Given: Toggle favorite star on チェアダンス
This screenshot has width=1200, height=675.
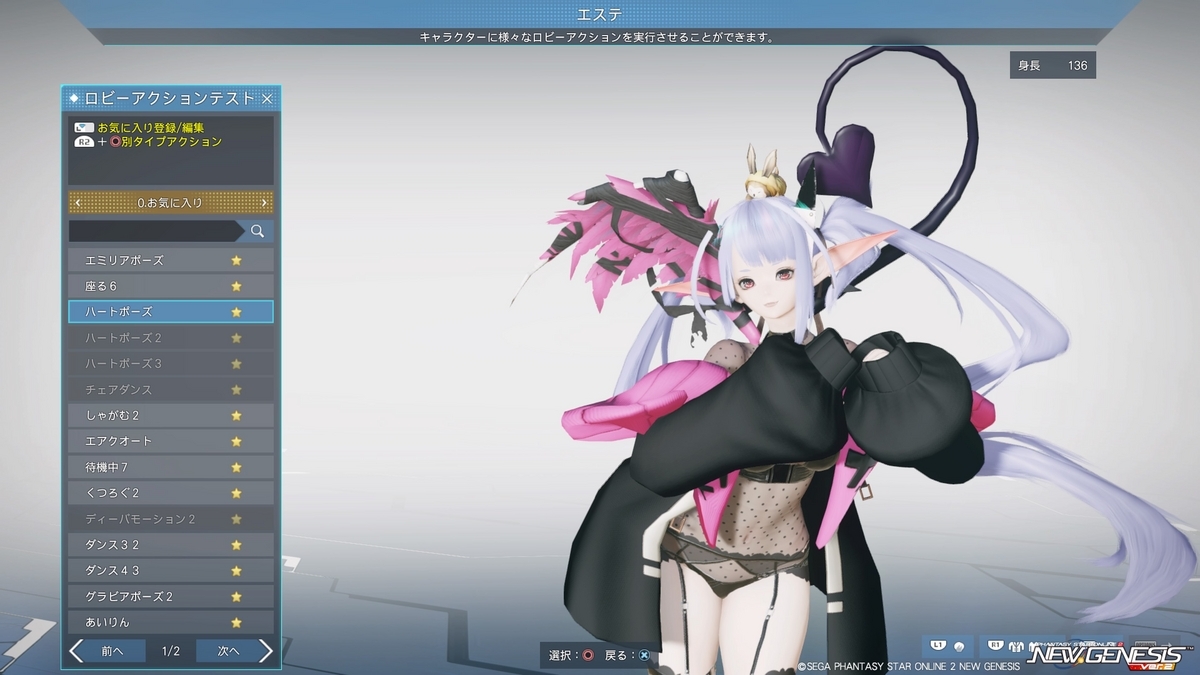Looking at the screenshot, I should pyautogui.click(x=236, y=389).
